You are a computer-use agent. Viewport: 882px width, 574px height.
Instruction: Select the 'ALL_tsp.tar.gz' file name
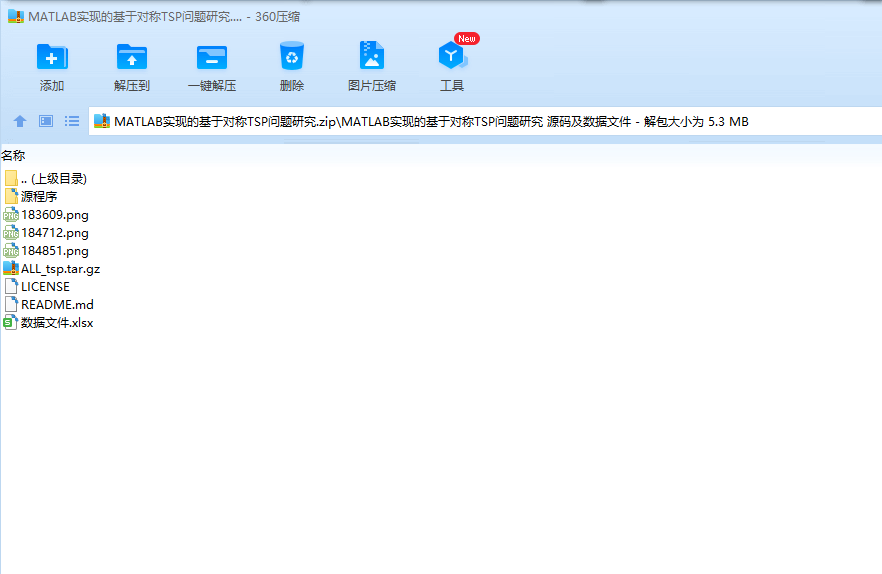click(61, 269)
